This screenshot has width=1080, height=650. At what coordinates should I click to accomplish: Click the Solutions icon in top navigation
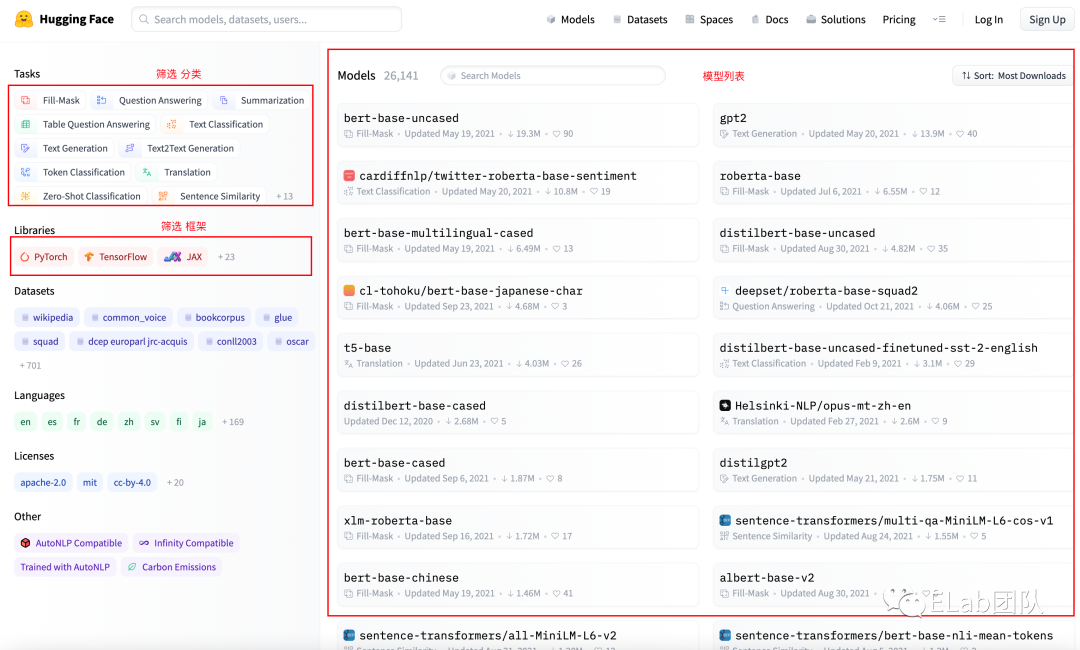(x=811, y=19)
